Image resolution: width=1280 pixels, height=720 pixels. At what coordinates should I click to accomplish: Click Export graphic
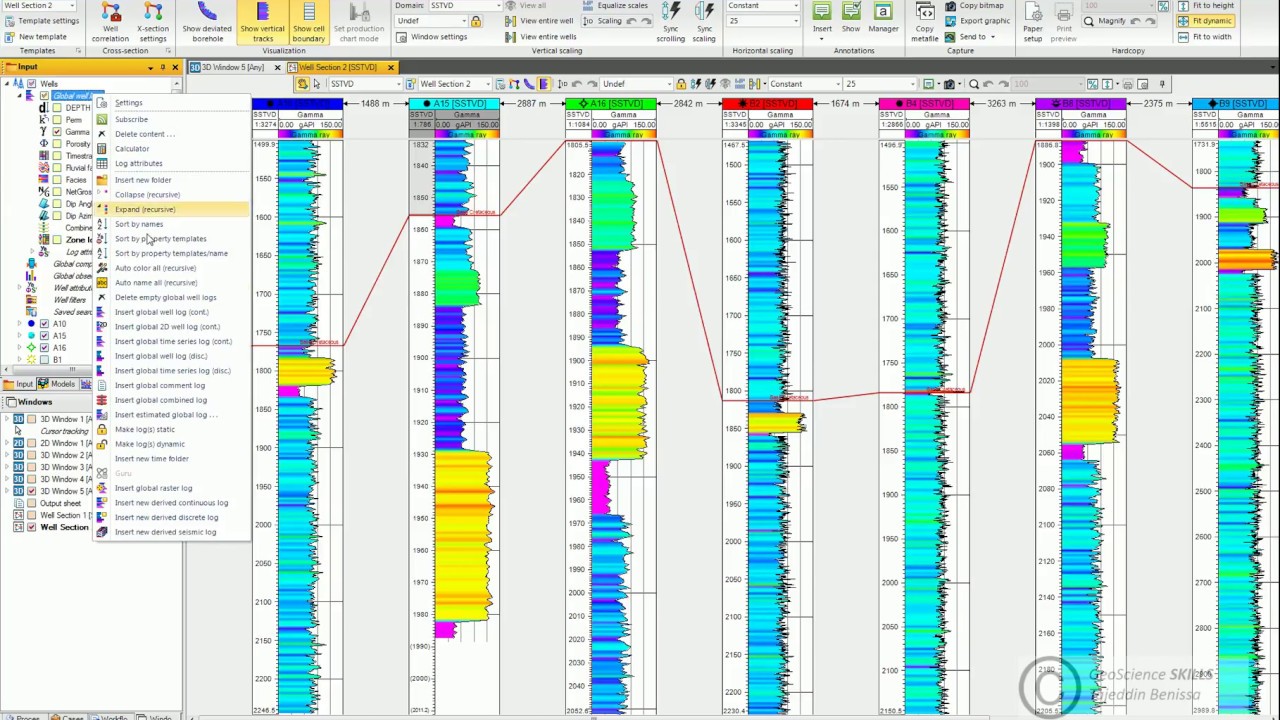click(977, 21)
